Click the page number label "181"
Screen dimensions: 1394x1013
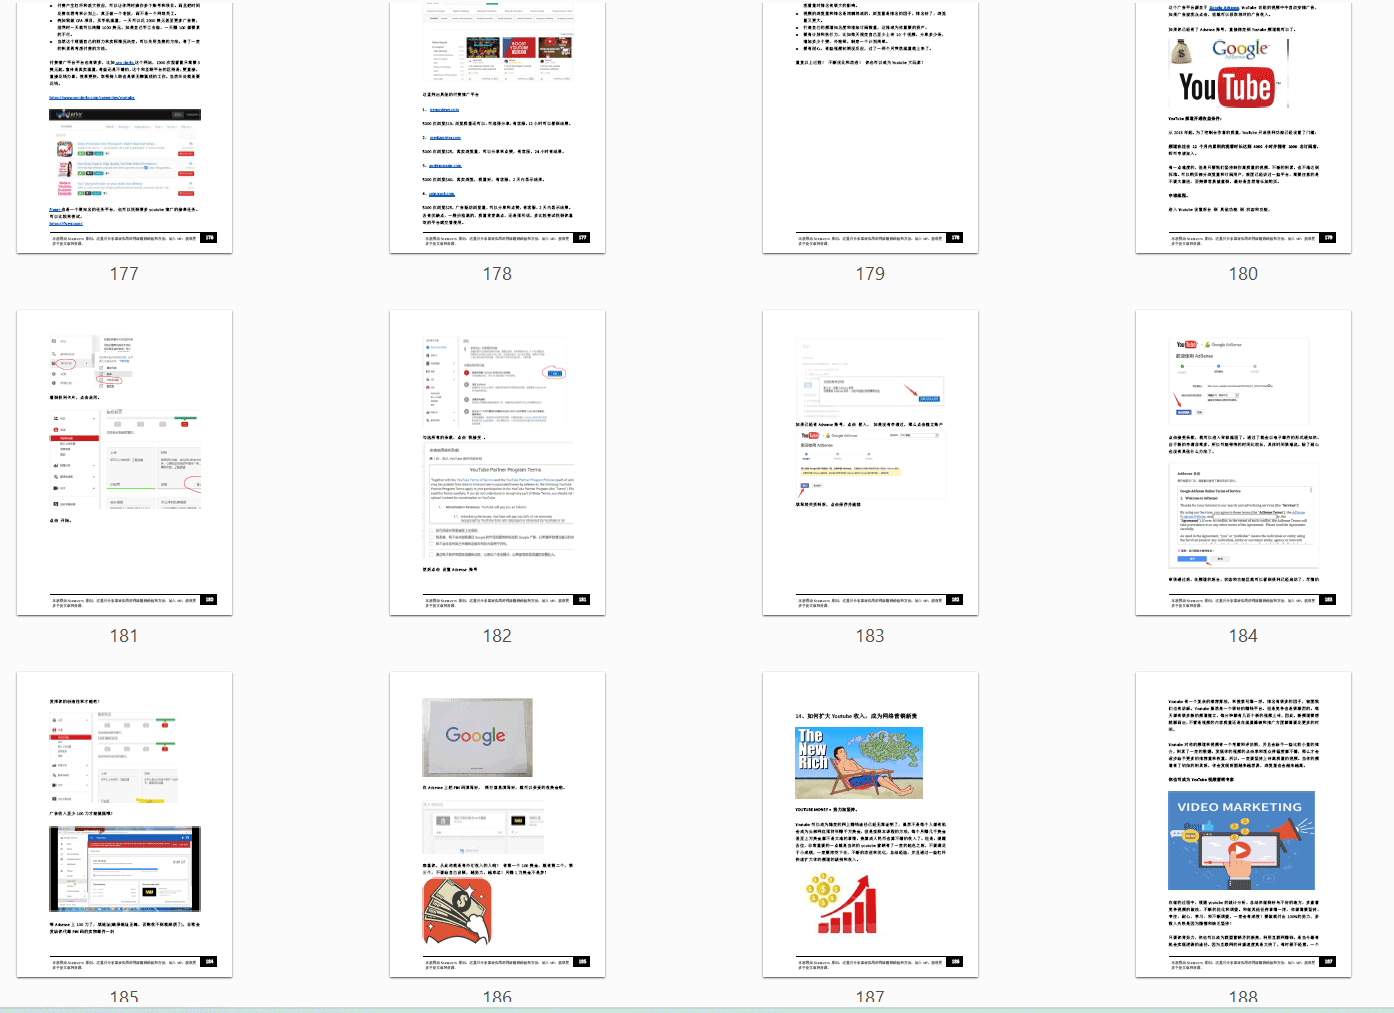click(124, 636)
